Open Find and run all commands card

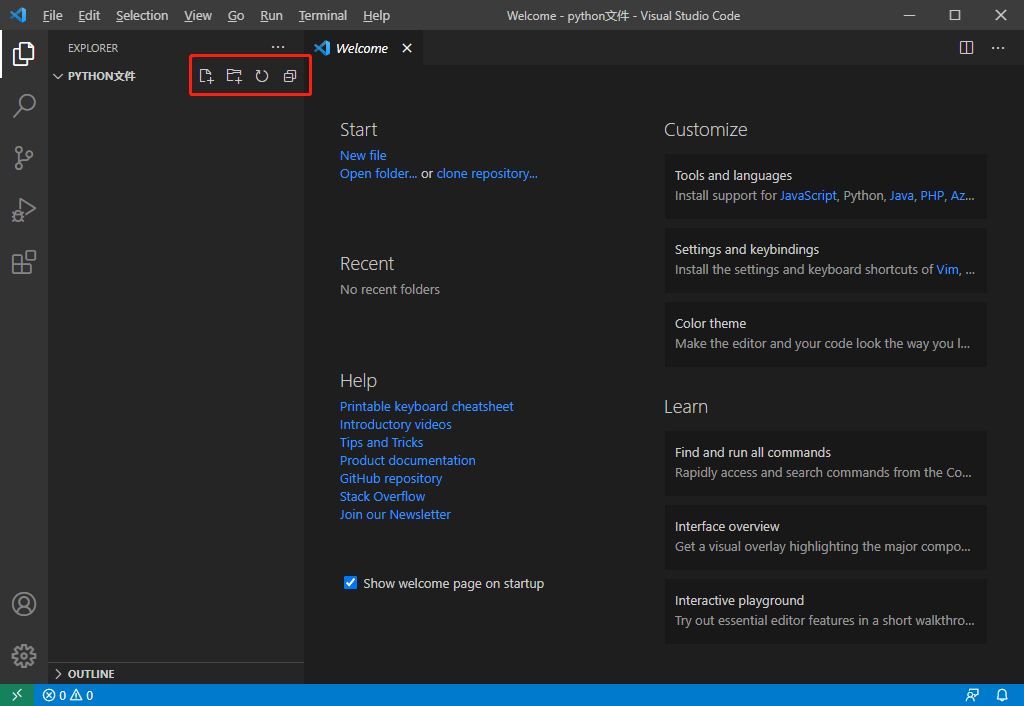click(x=825, y=462)
